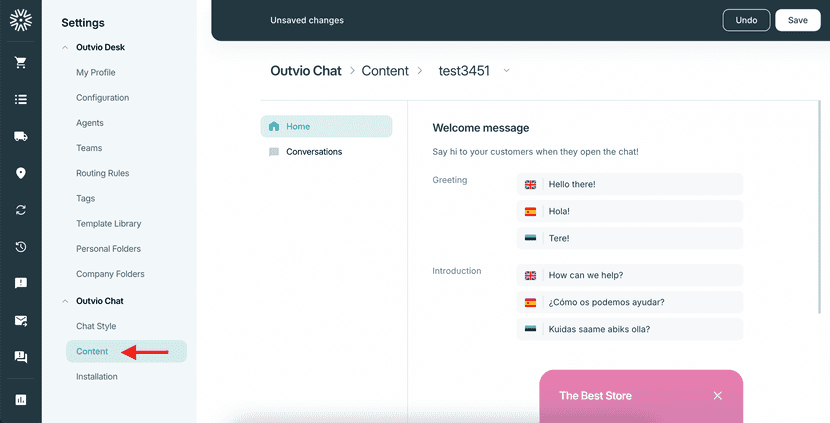This screenshot has width=830, height=423.
Task: Collapse the Outvio Chat section
Action: tap(65, 301)
